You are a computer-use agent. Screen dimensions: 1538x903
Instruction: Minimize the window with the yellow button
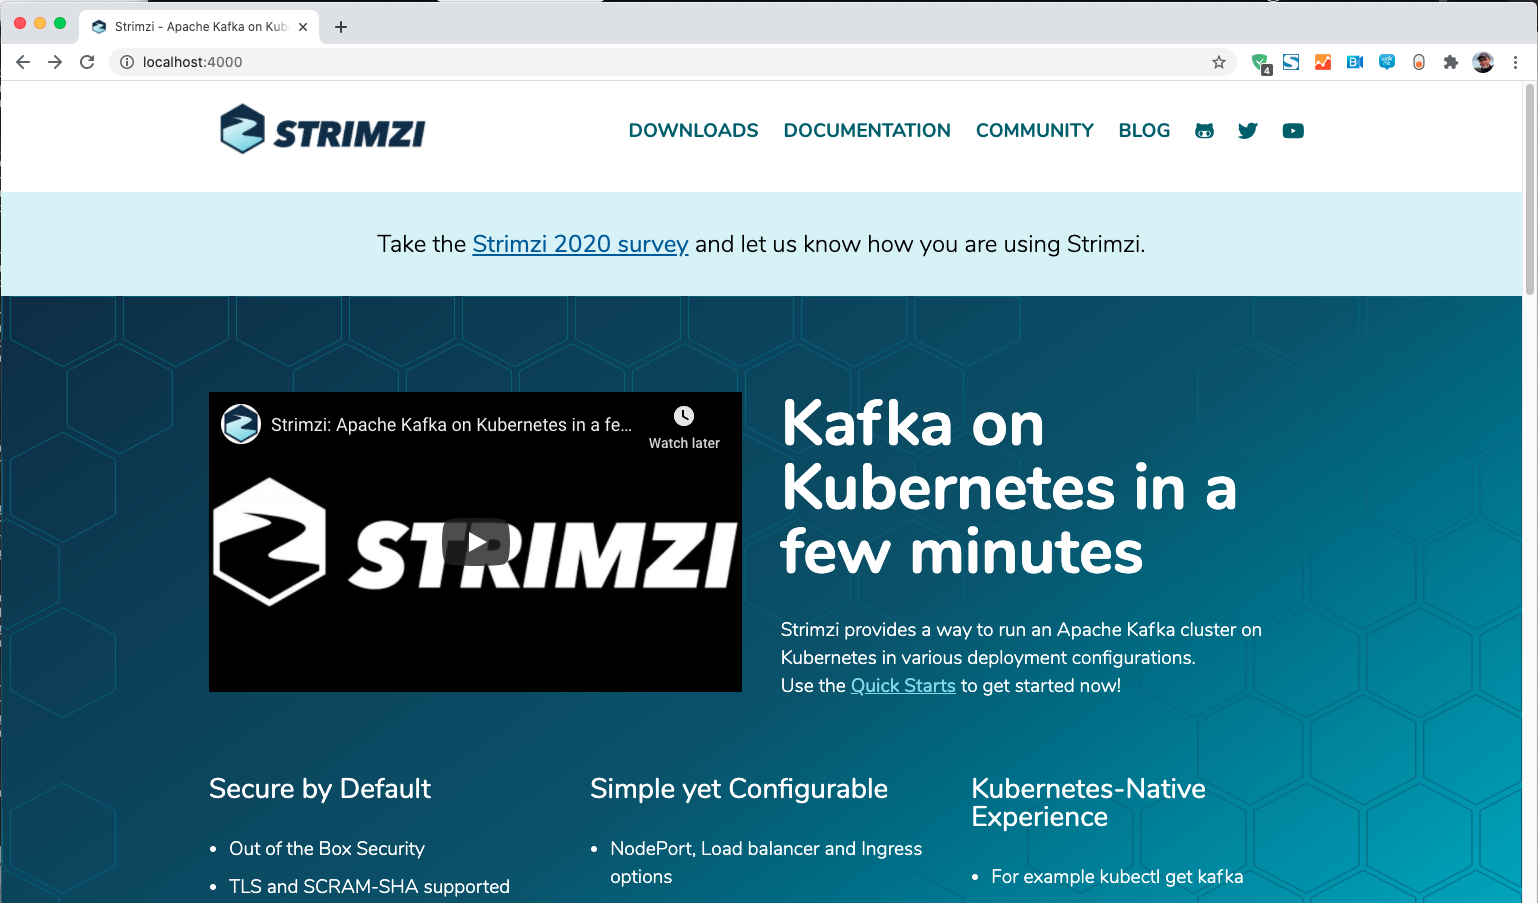(40, 23)
